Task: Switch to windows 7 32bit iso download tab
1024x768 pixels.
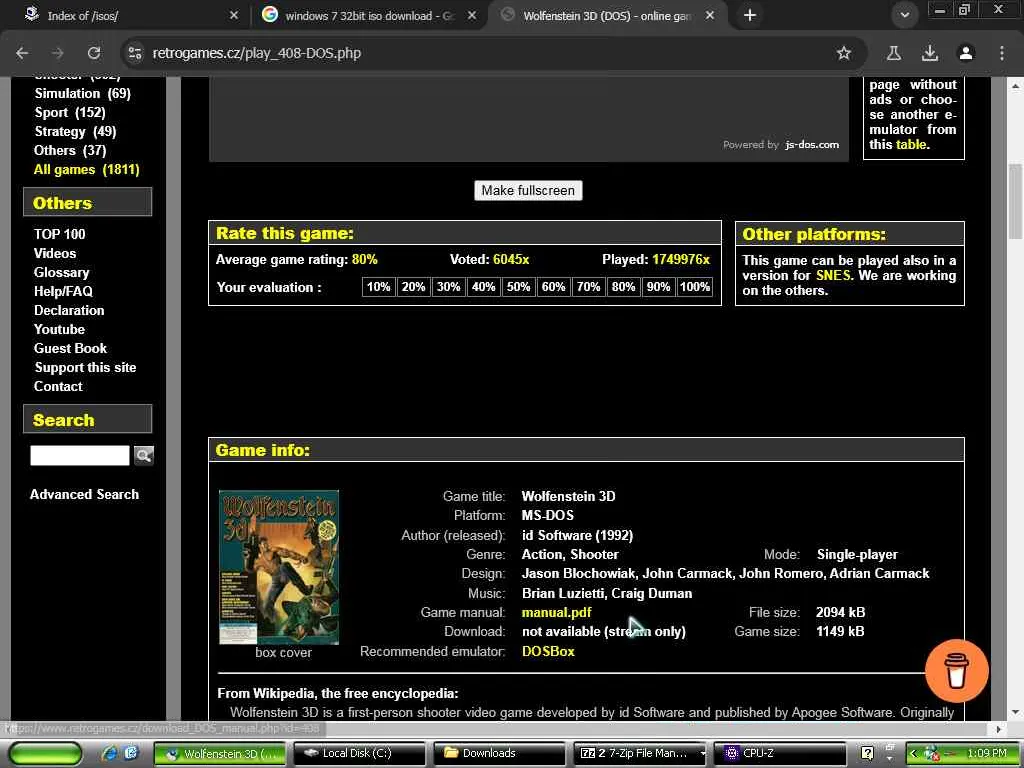Action: tap(367, 16)
